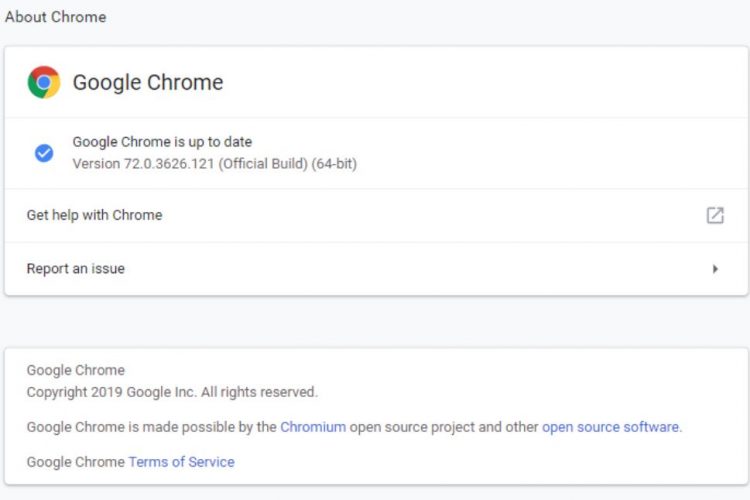
Task: Click the blue up-to-date checkmark icon
Action: [44, 153]
